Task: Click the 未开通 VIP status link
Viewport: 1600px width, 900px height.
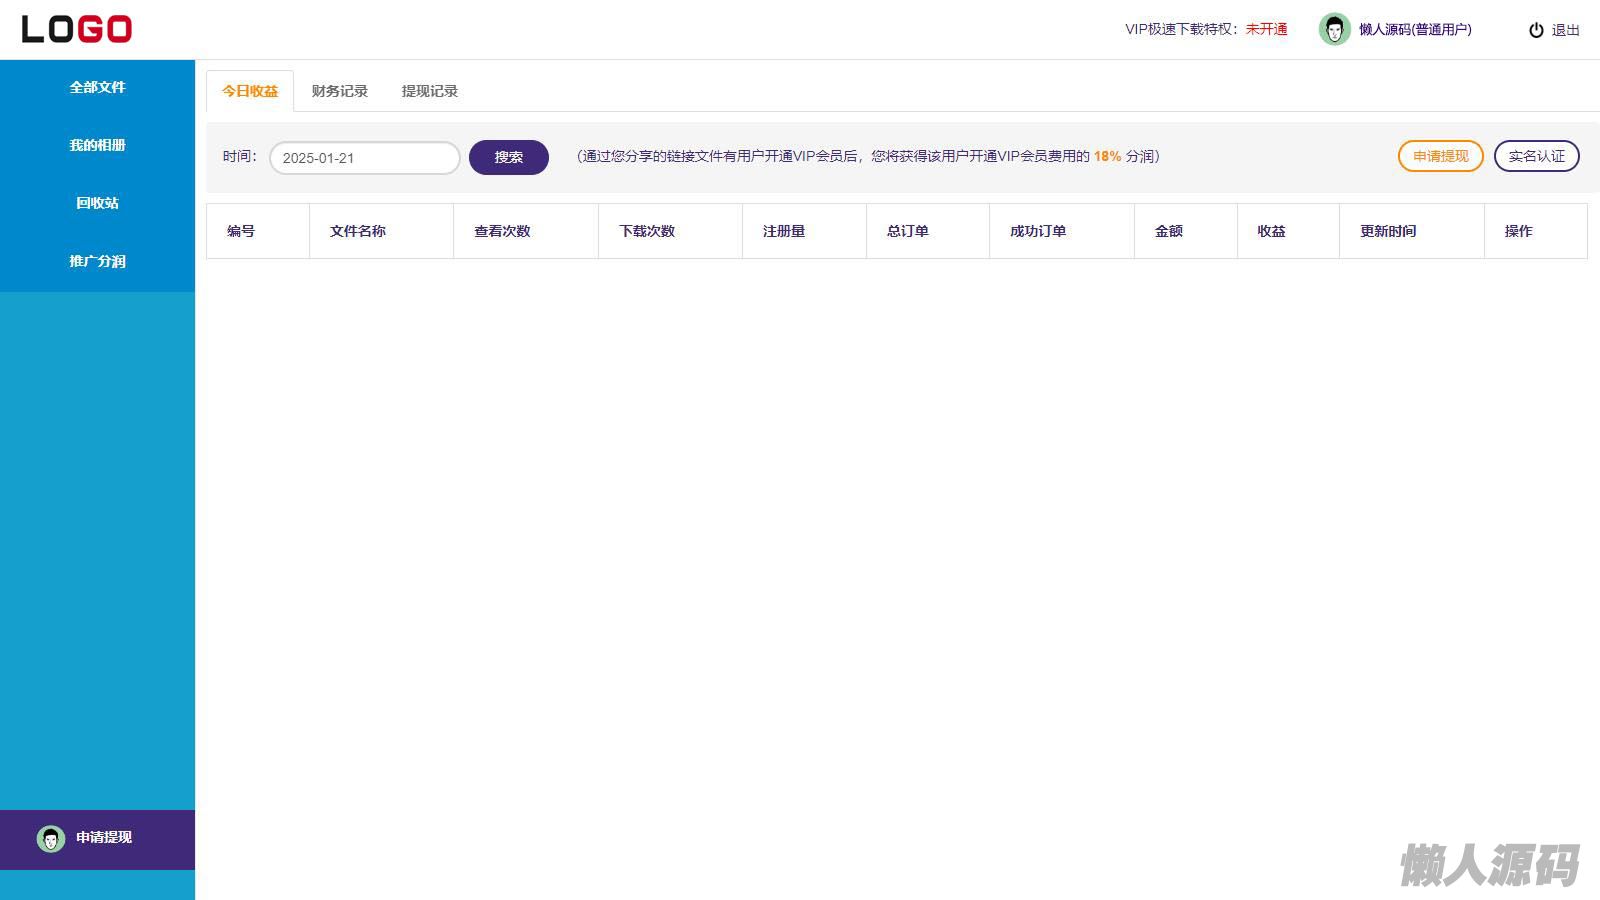Action: pyautogui.click(x=1266, y=30)
